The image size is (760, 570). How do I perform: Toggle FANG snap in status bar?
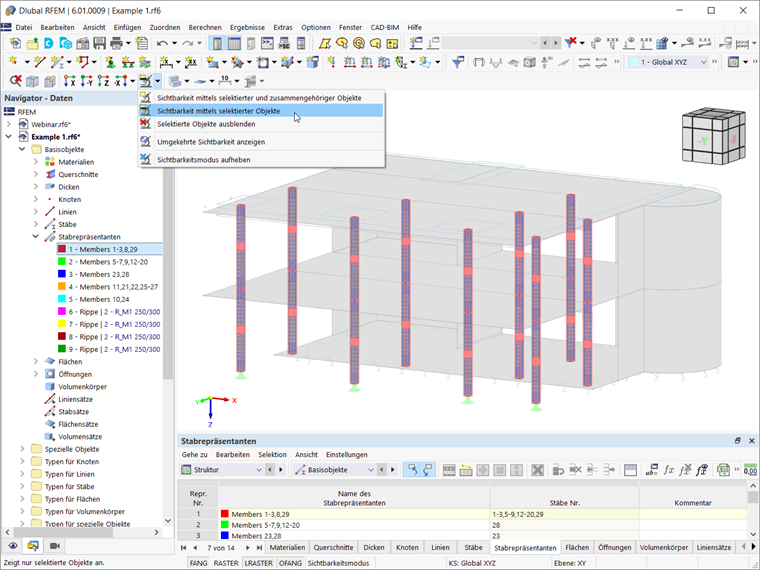tap(198, 563)
